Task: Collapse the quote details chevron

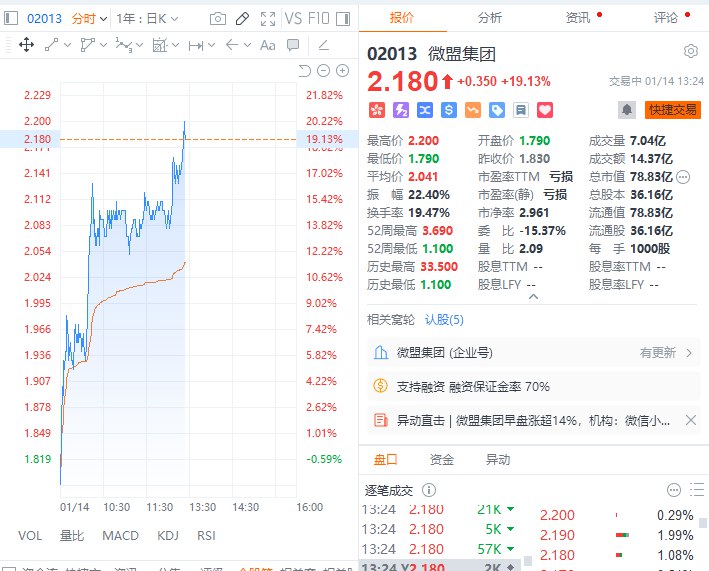Action: [x=534, y=297]
